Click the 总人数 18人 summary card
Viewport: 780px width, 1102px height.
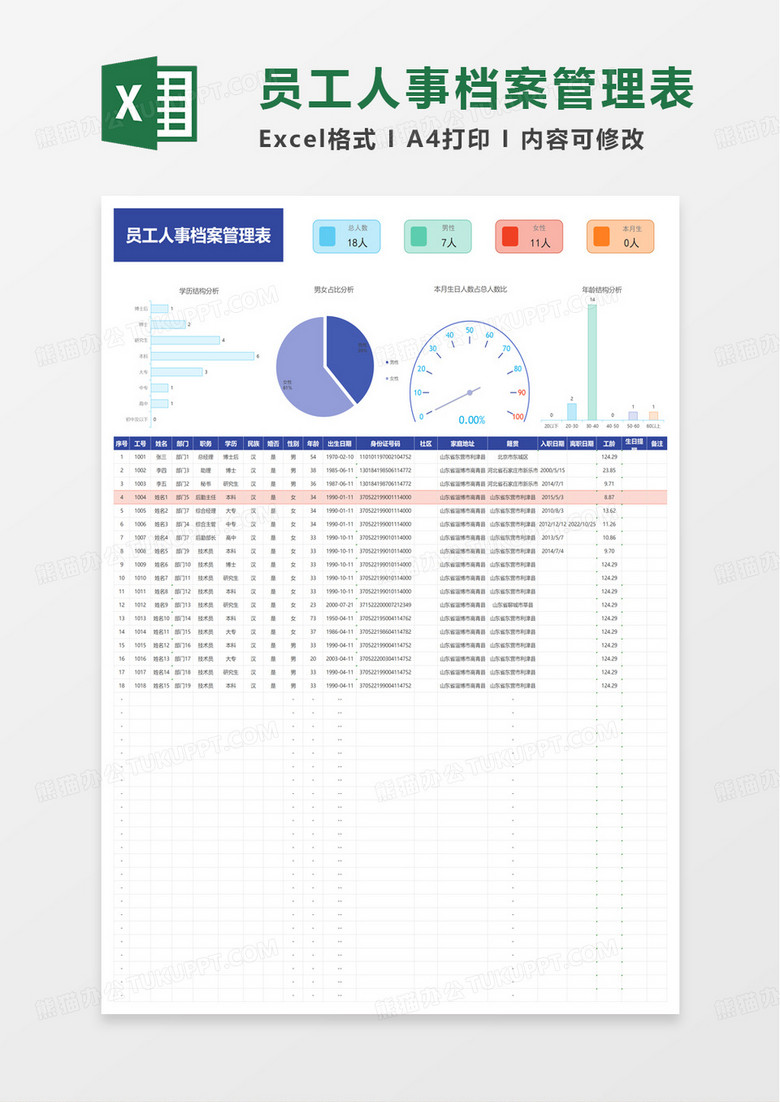click(x=346, y=236)
